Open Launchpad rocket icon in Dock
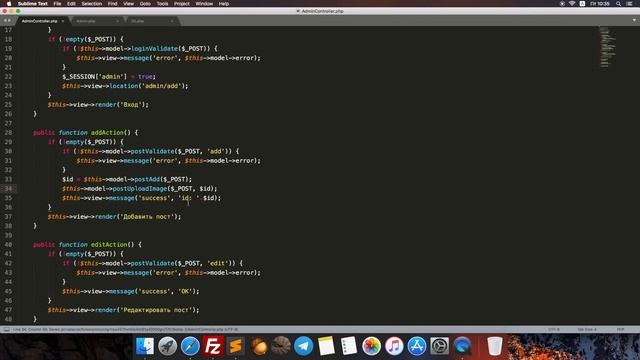The width and height of the screenshot is (640, 360). 167,346
